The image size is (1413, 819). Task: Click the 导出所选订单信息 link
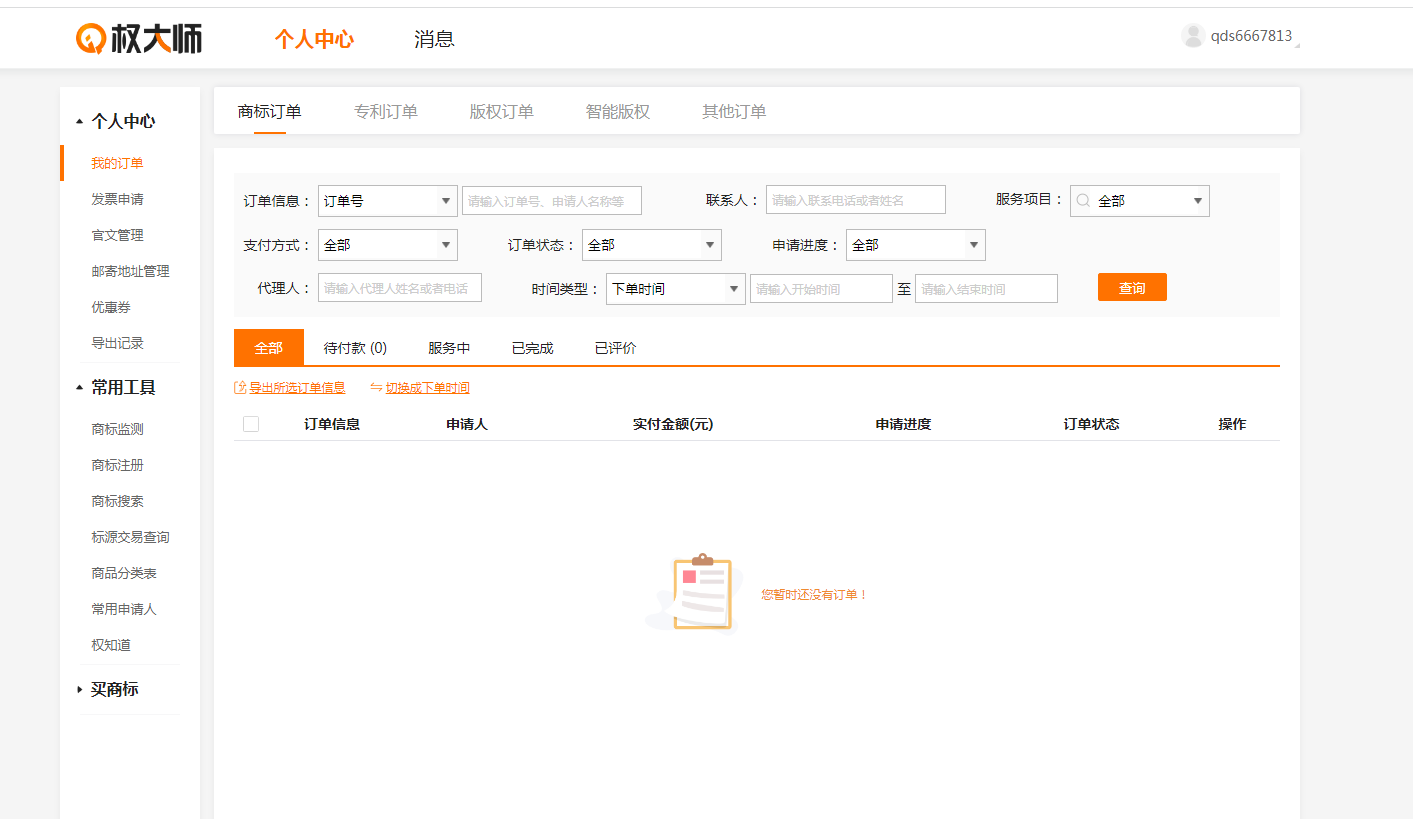point(297,388)
